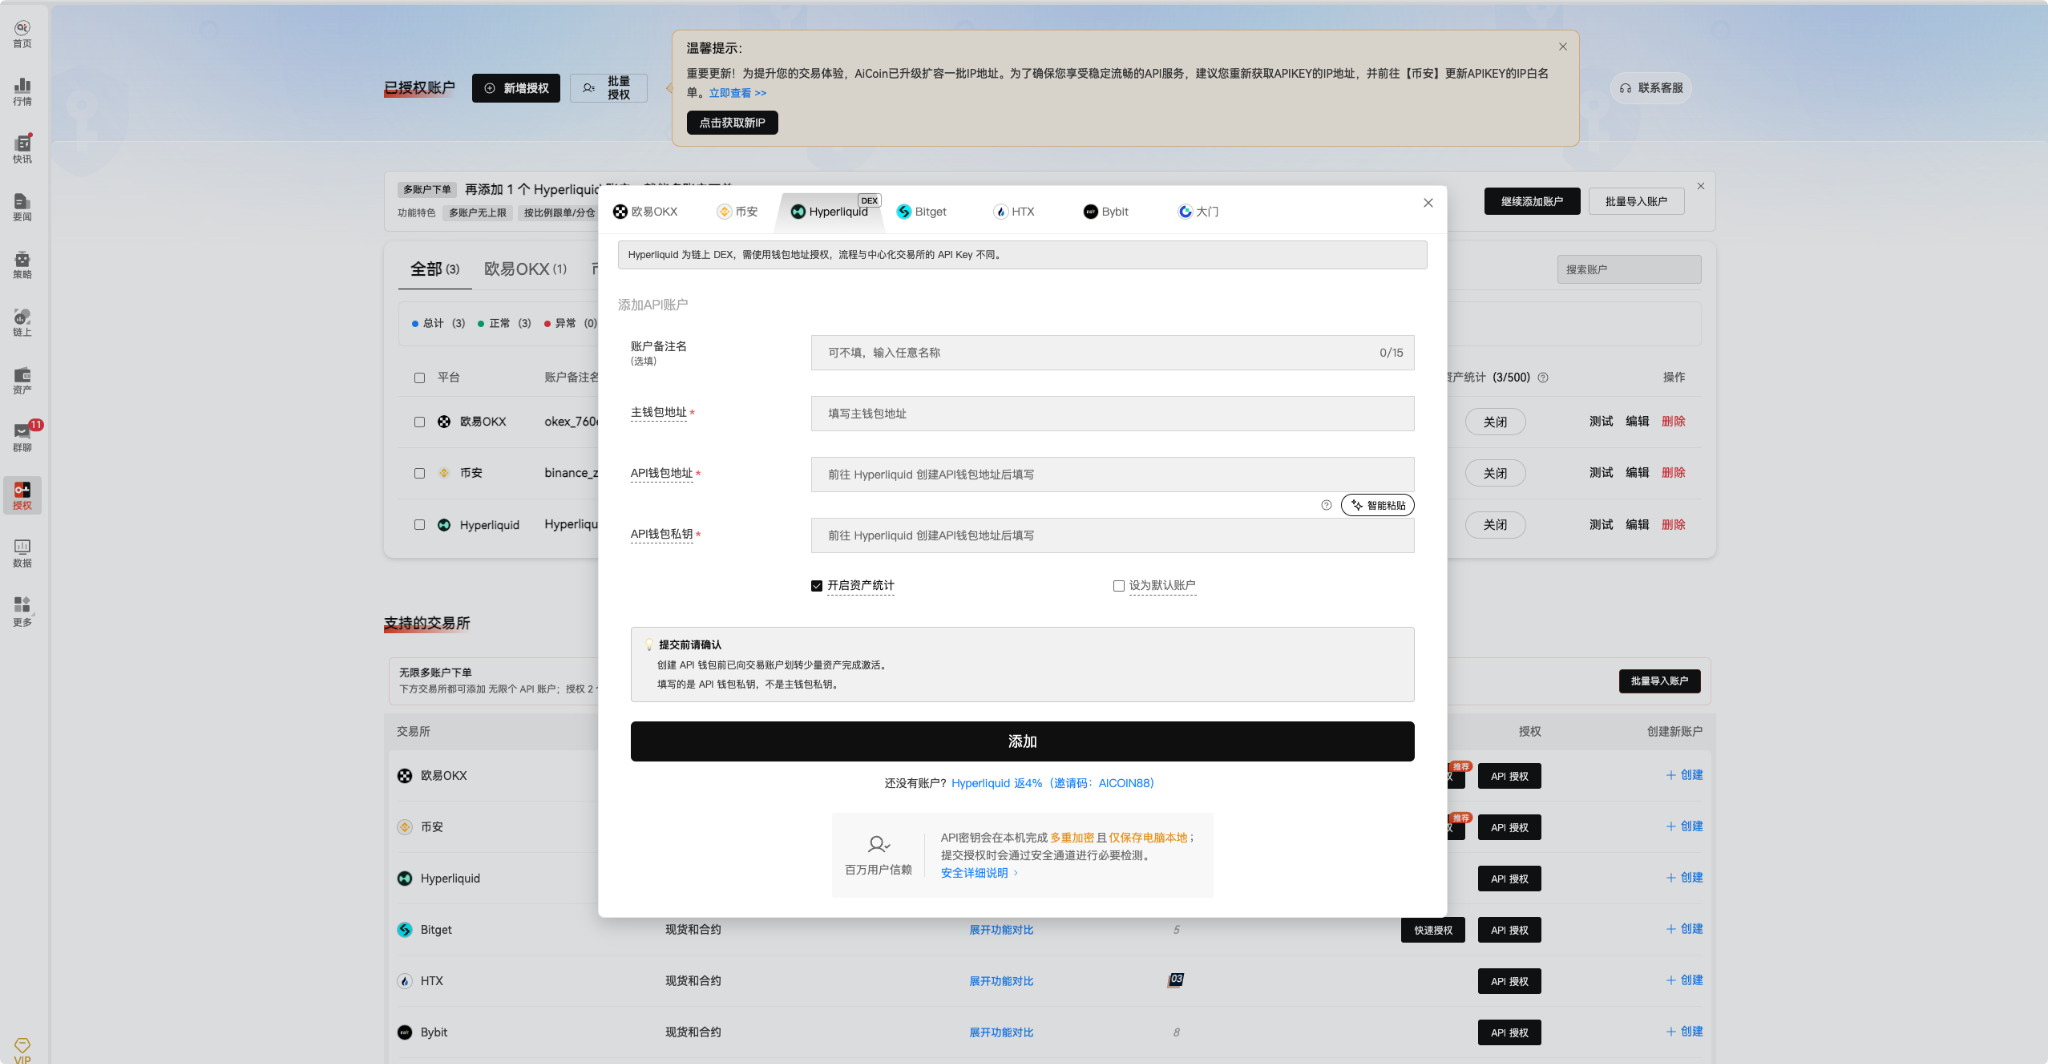Image resolution: width=2048 pixels, height=1064 pixels.
Task: Switch to 大门 tab in dialog
Action: [x=1198, y=212]
